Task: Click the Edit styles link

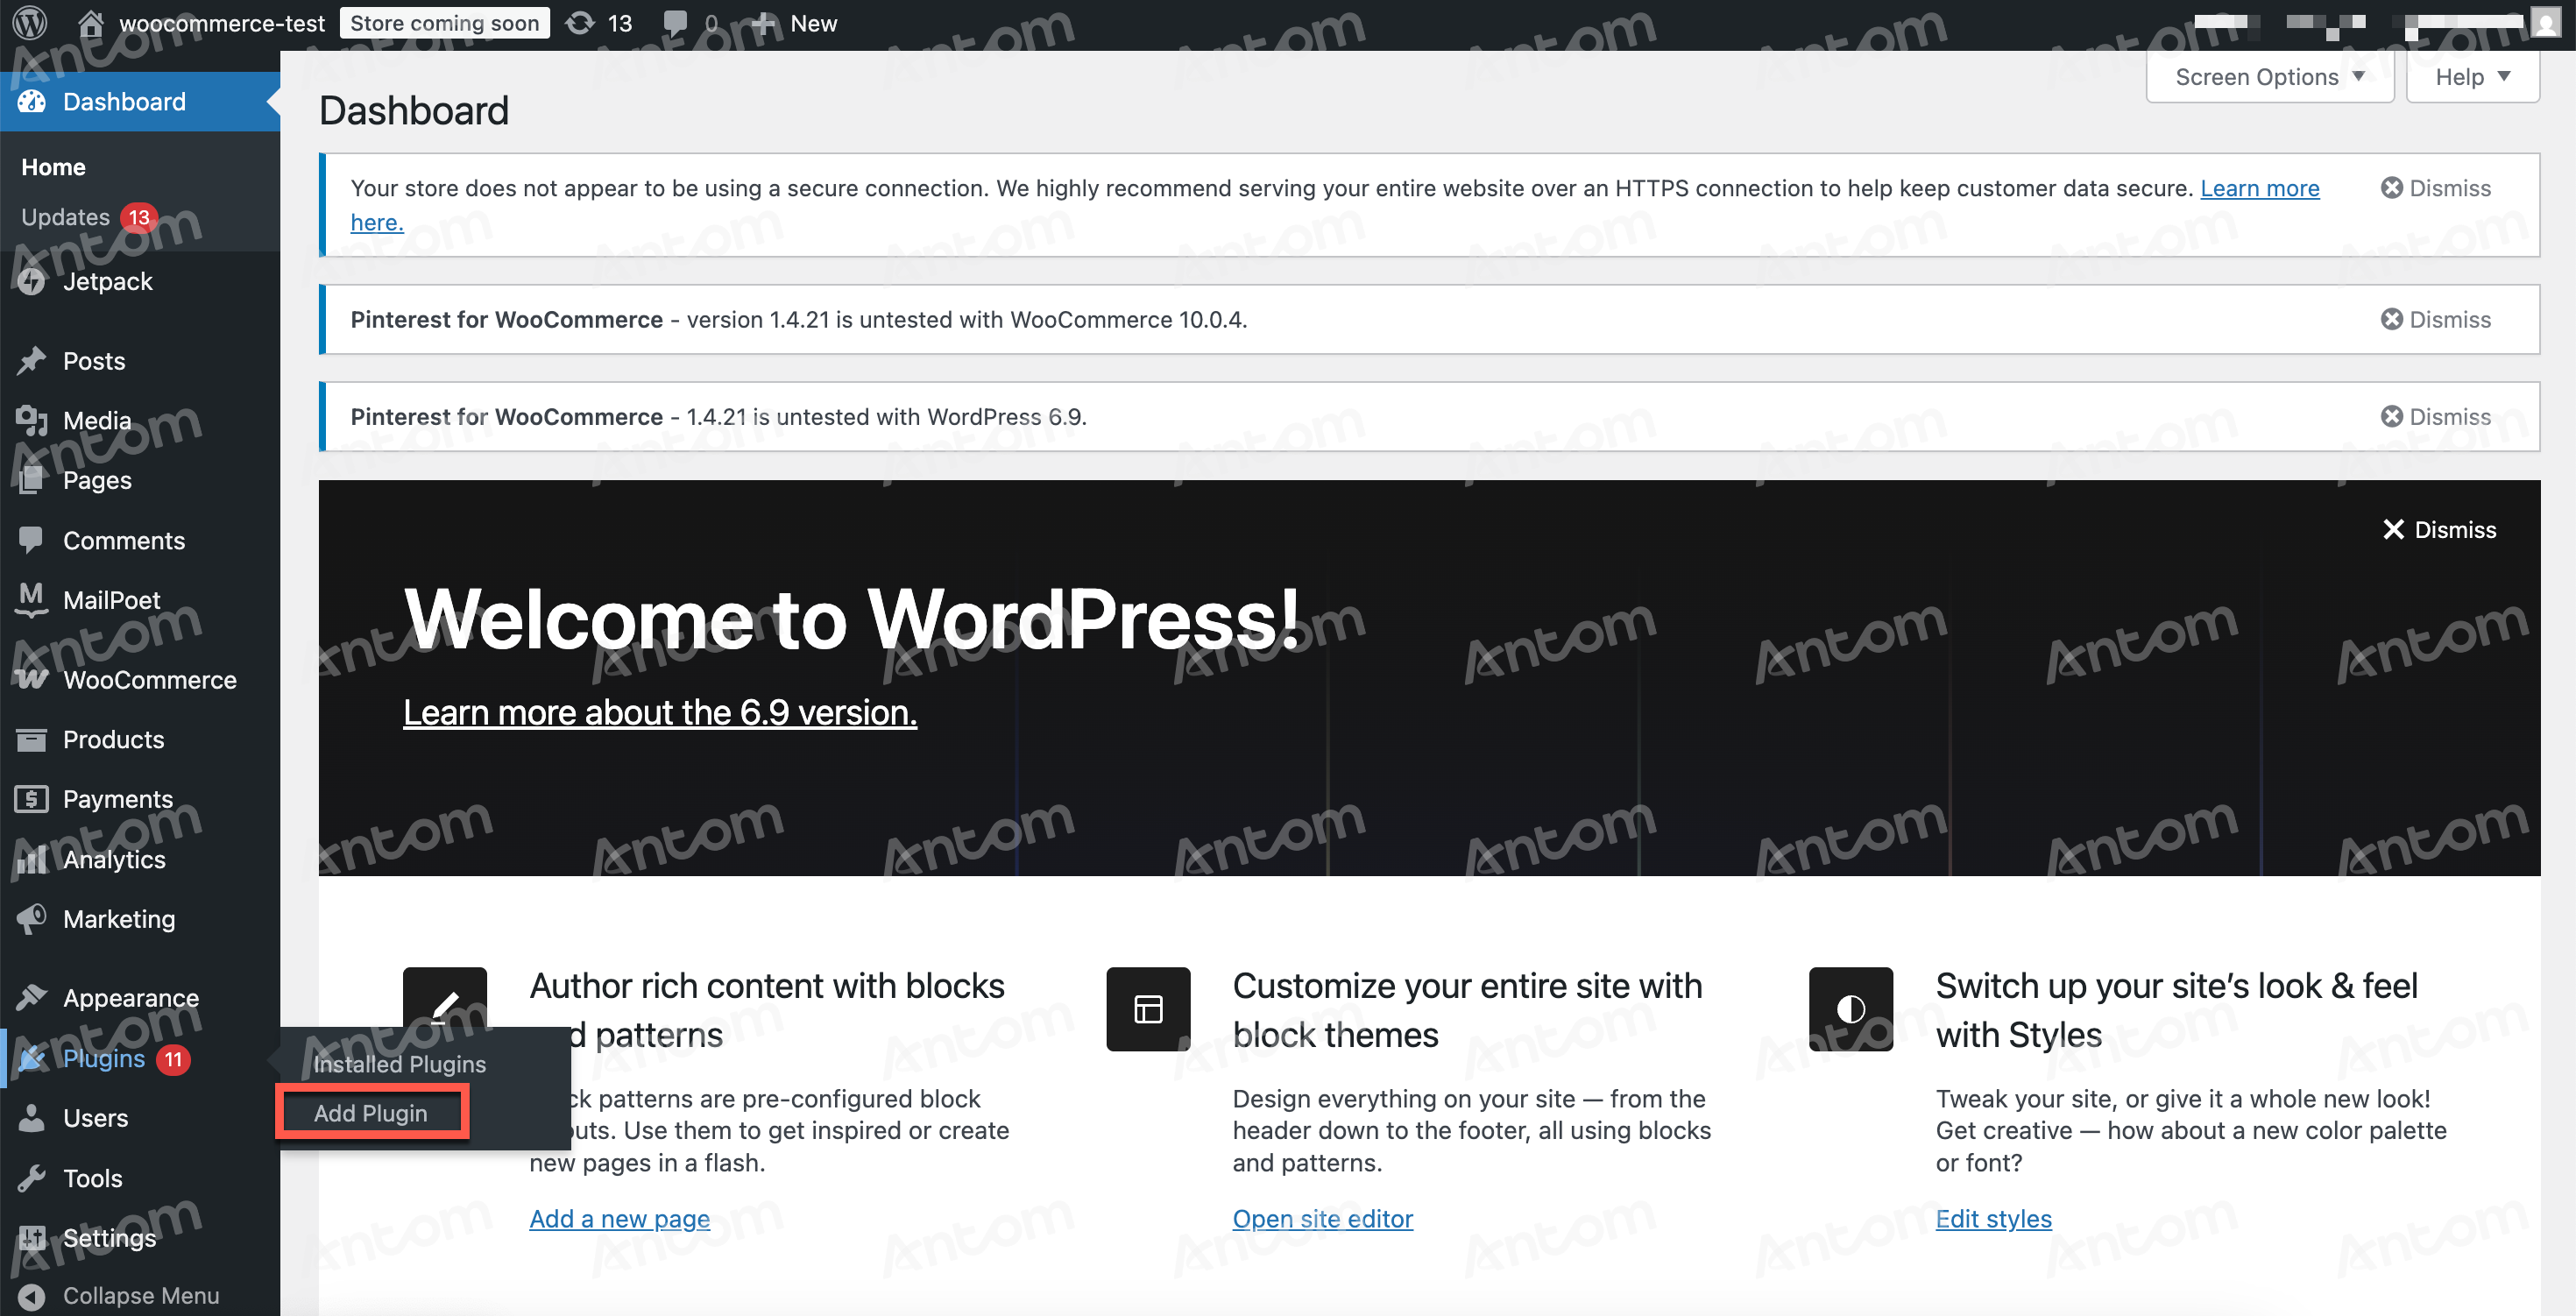Action: tap(1994, 1219)
